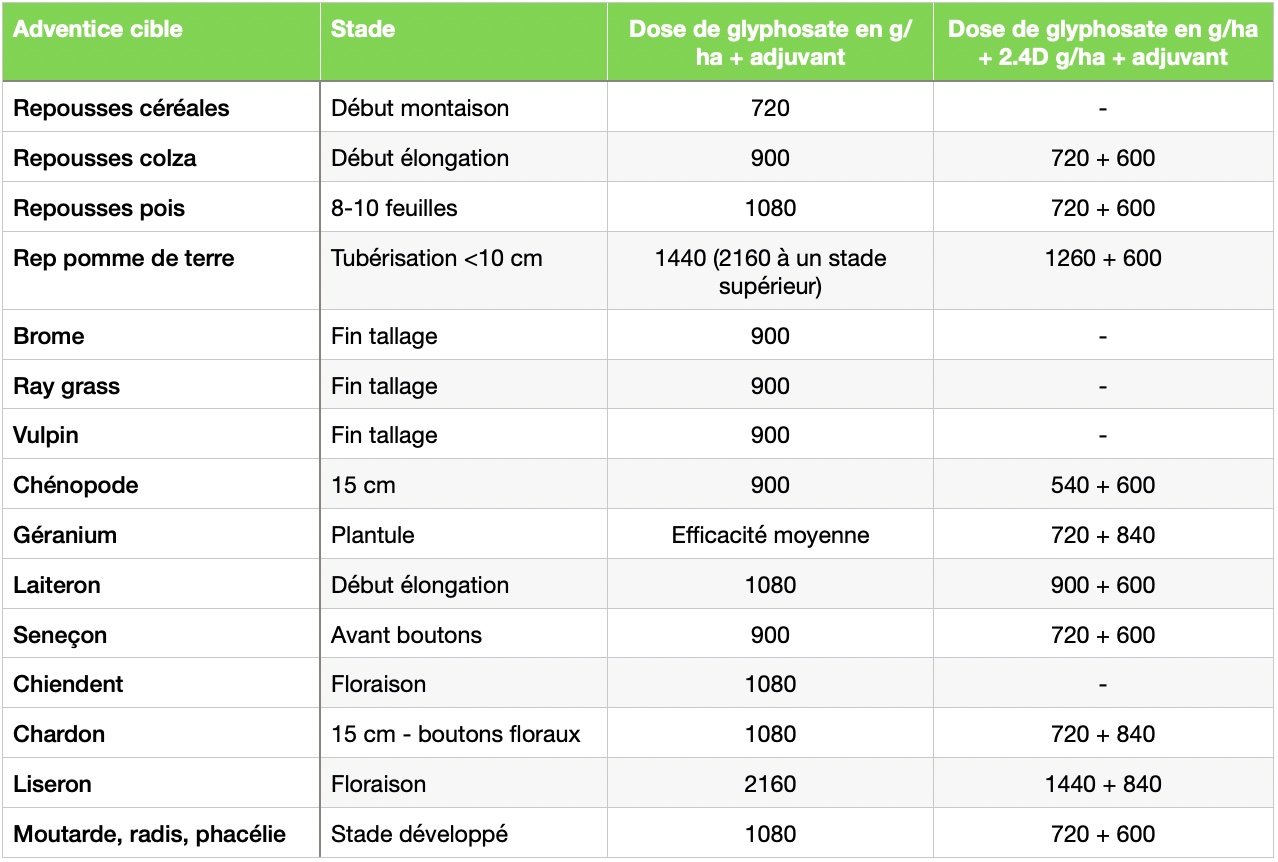Click the "15 cm - boutons floraux" cell
Viewport: 1278px width, 862px height.
pyautogui.click(x=456, y=734)
